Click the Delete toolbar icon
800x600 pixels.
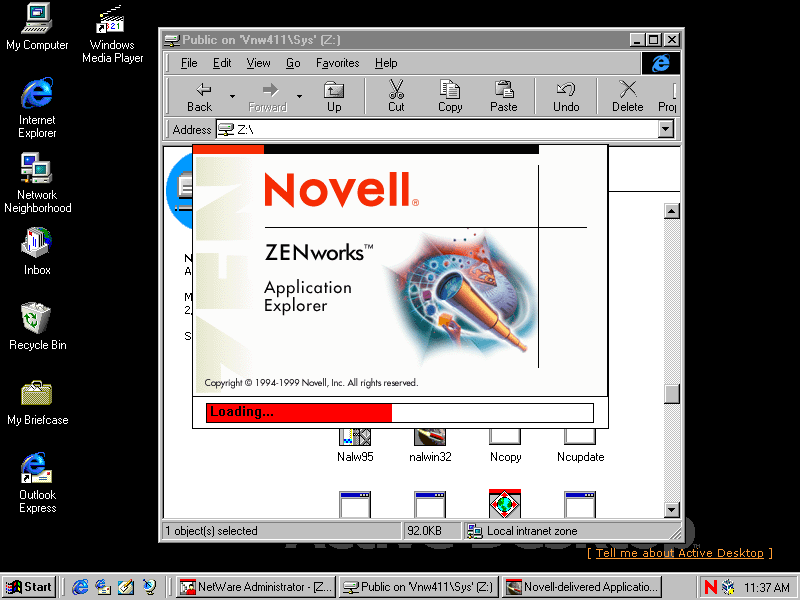point(628,97)
